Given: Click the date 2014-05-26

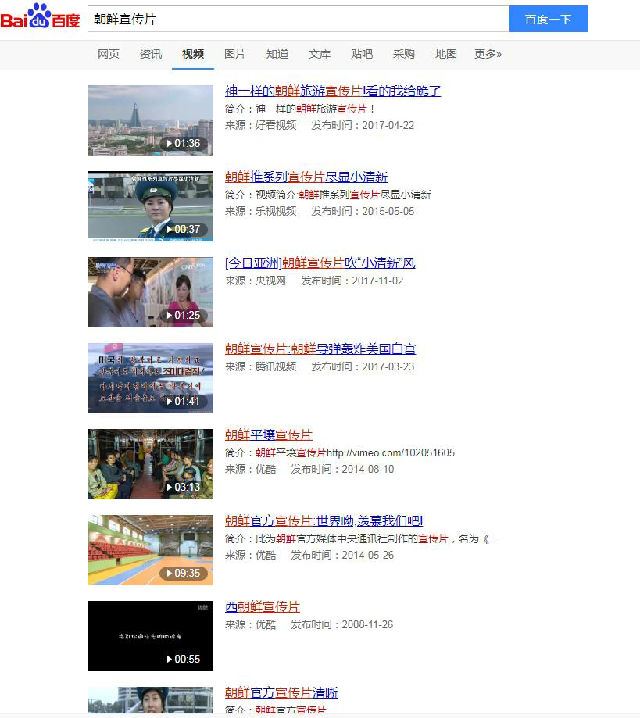Looking at the screenshot, I should [368, 555].
